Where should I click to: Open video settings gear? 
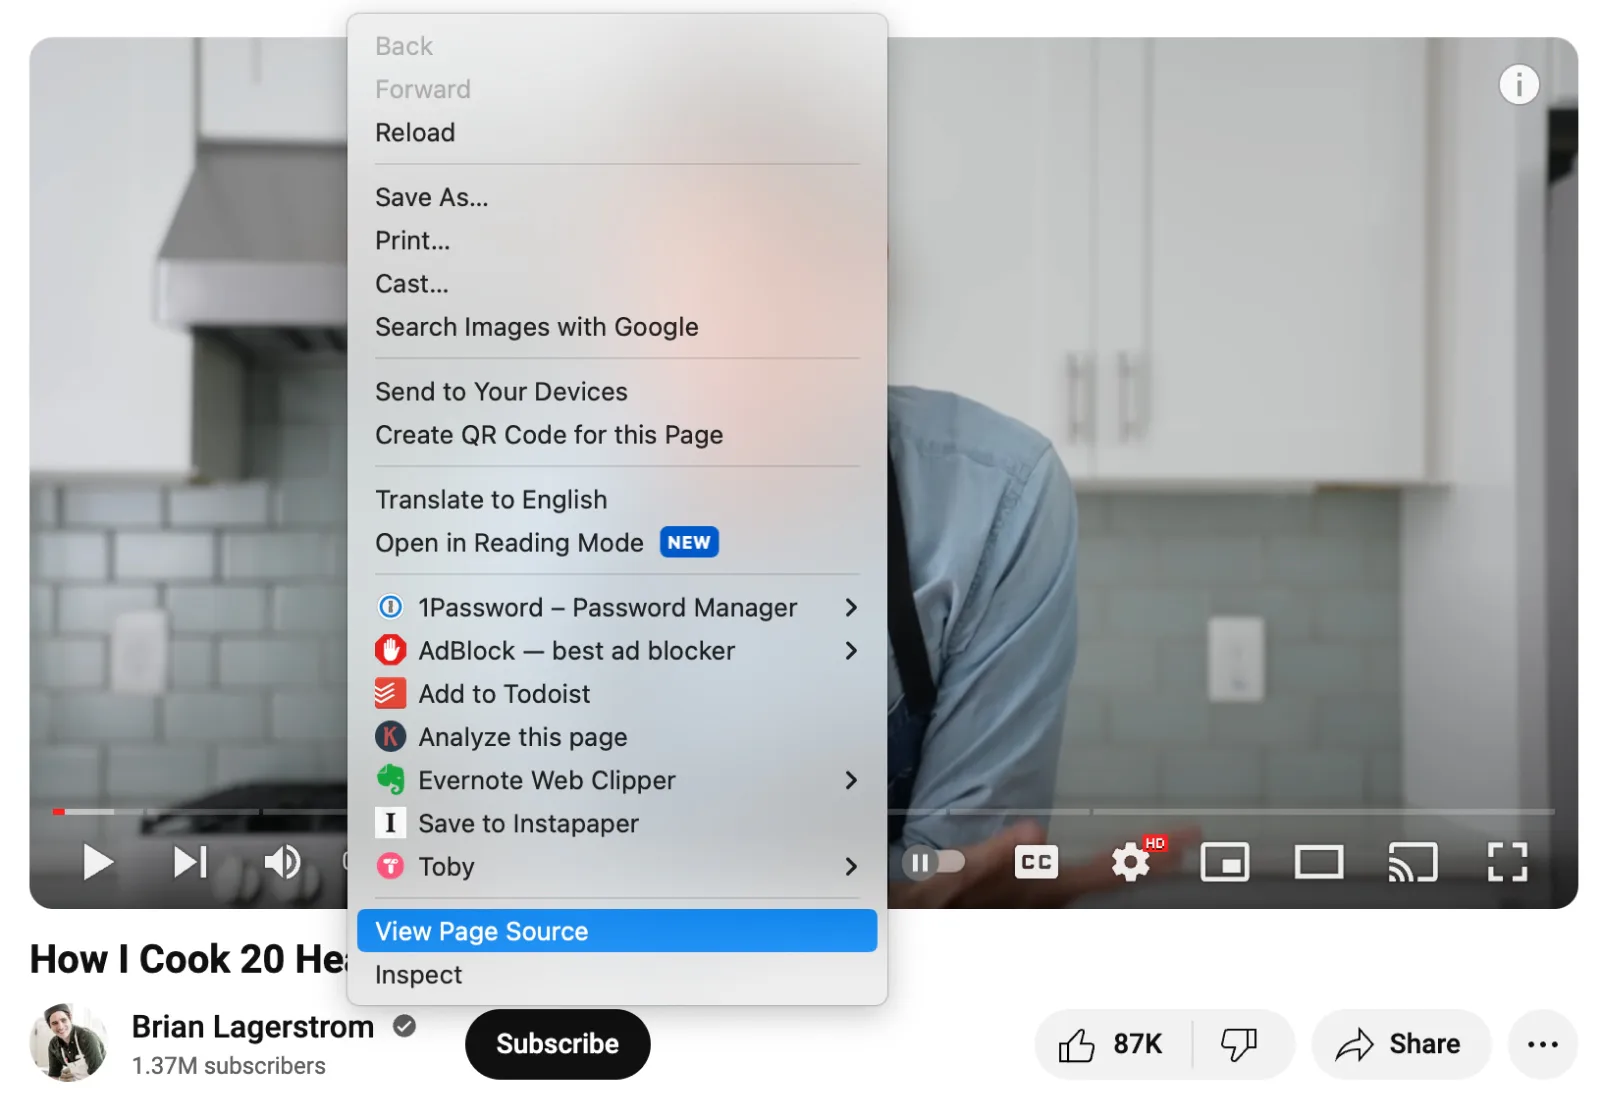(x=1131, y=862)
